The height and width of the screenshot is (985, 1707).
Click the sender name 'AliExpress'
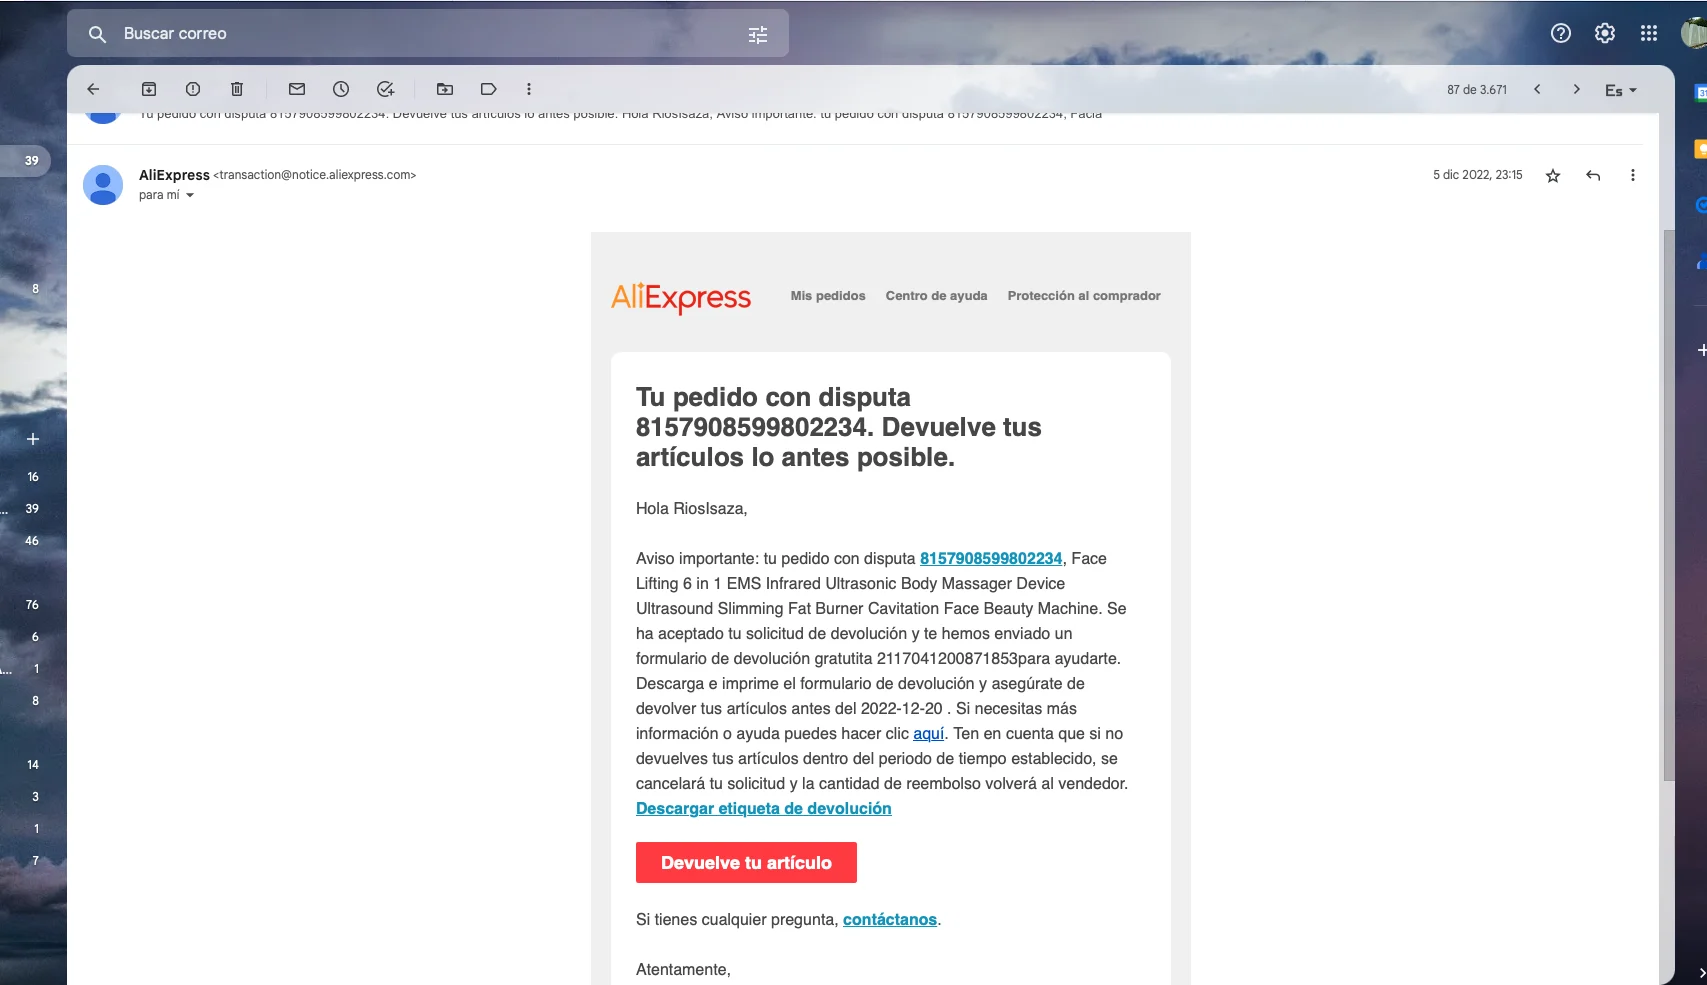click(174, 175)
